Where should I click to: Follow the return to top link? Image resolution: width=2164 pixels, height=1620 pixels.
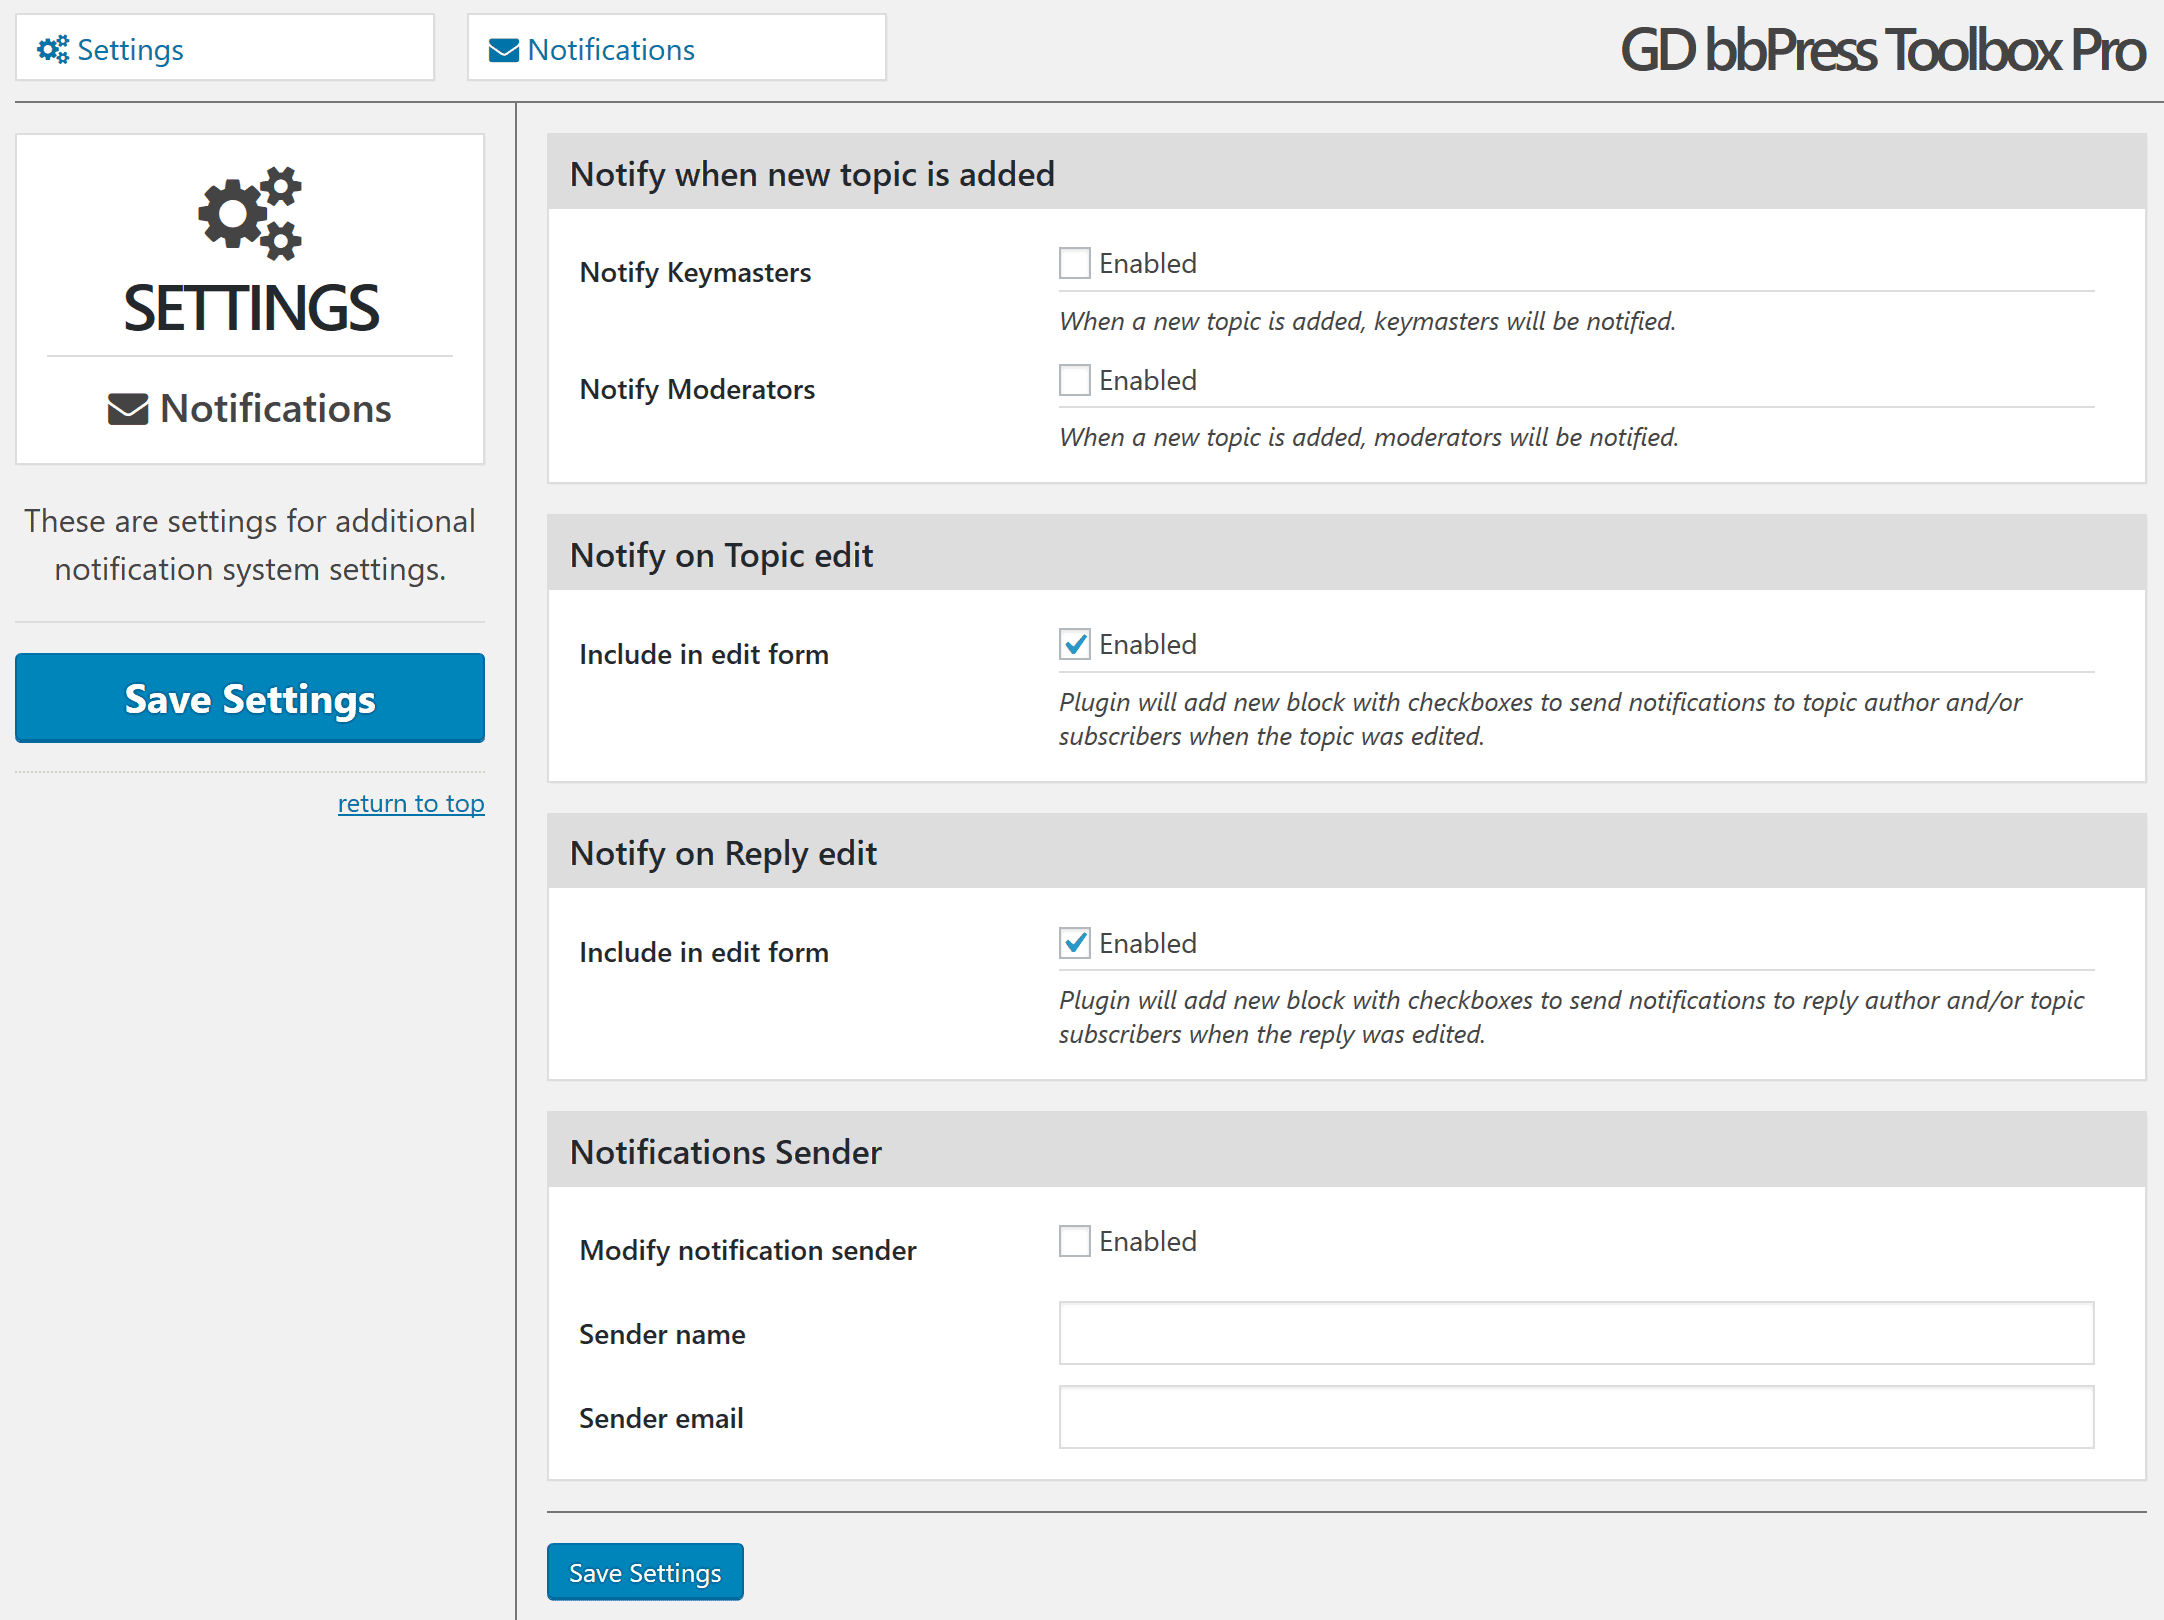click(411, 803)
